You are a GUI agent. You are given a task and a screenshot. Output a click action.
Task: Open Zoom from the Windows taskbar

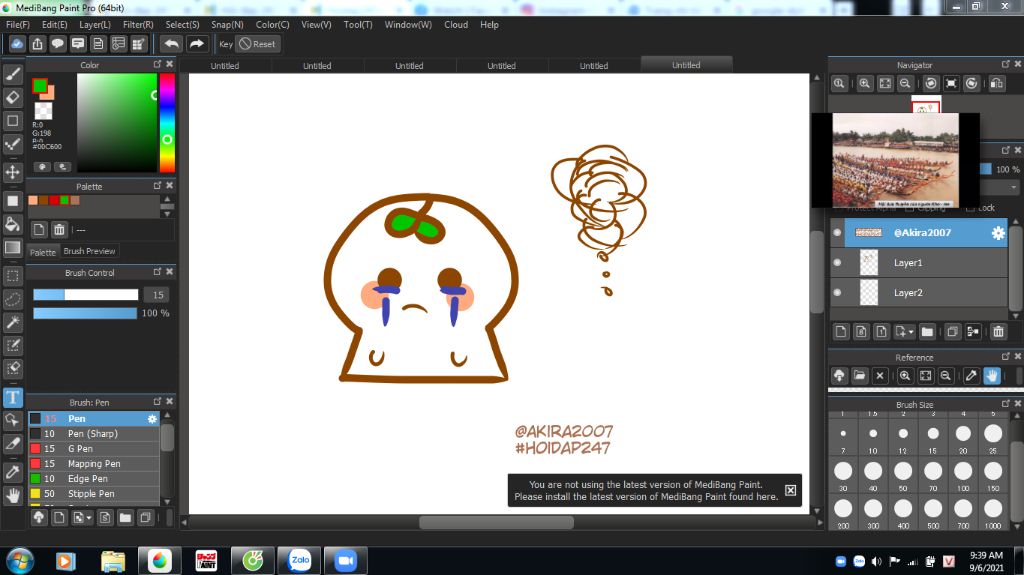click(345, 561)
